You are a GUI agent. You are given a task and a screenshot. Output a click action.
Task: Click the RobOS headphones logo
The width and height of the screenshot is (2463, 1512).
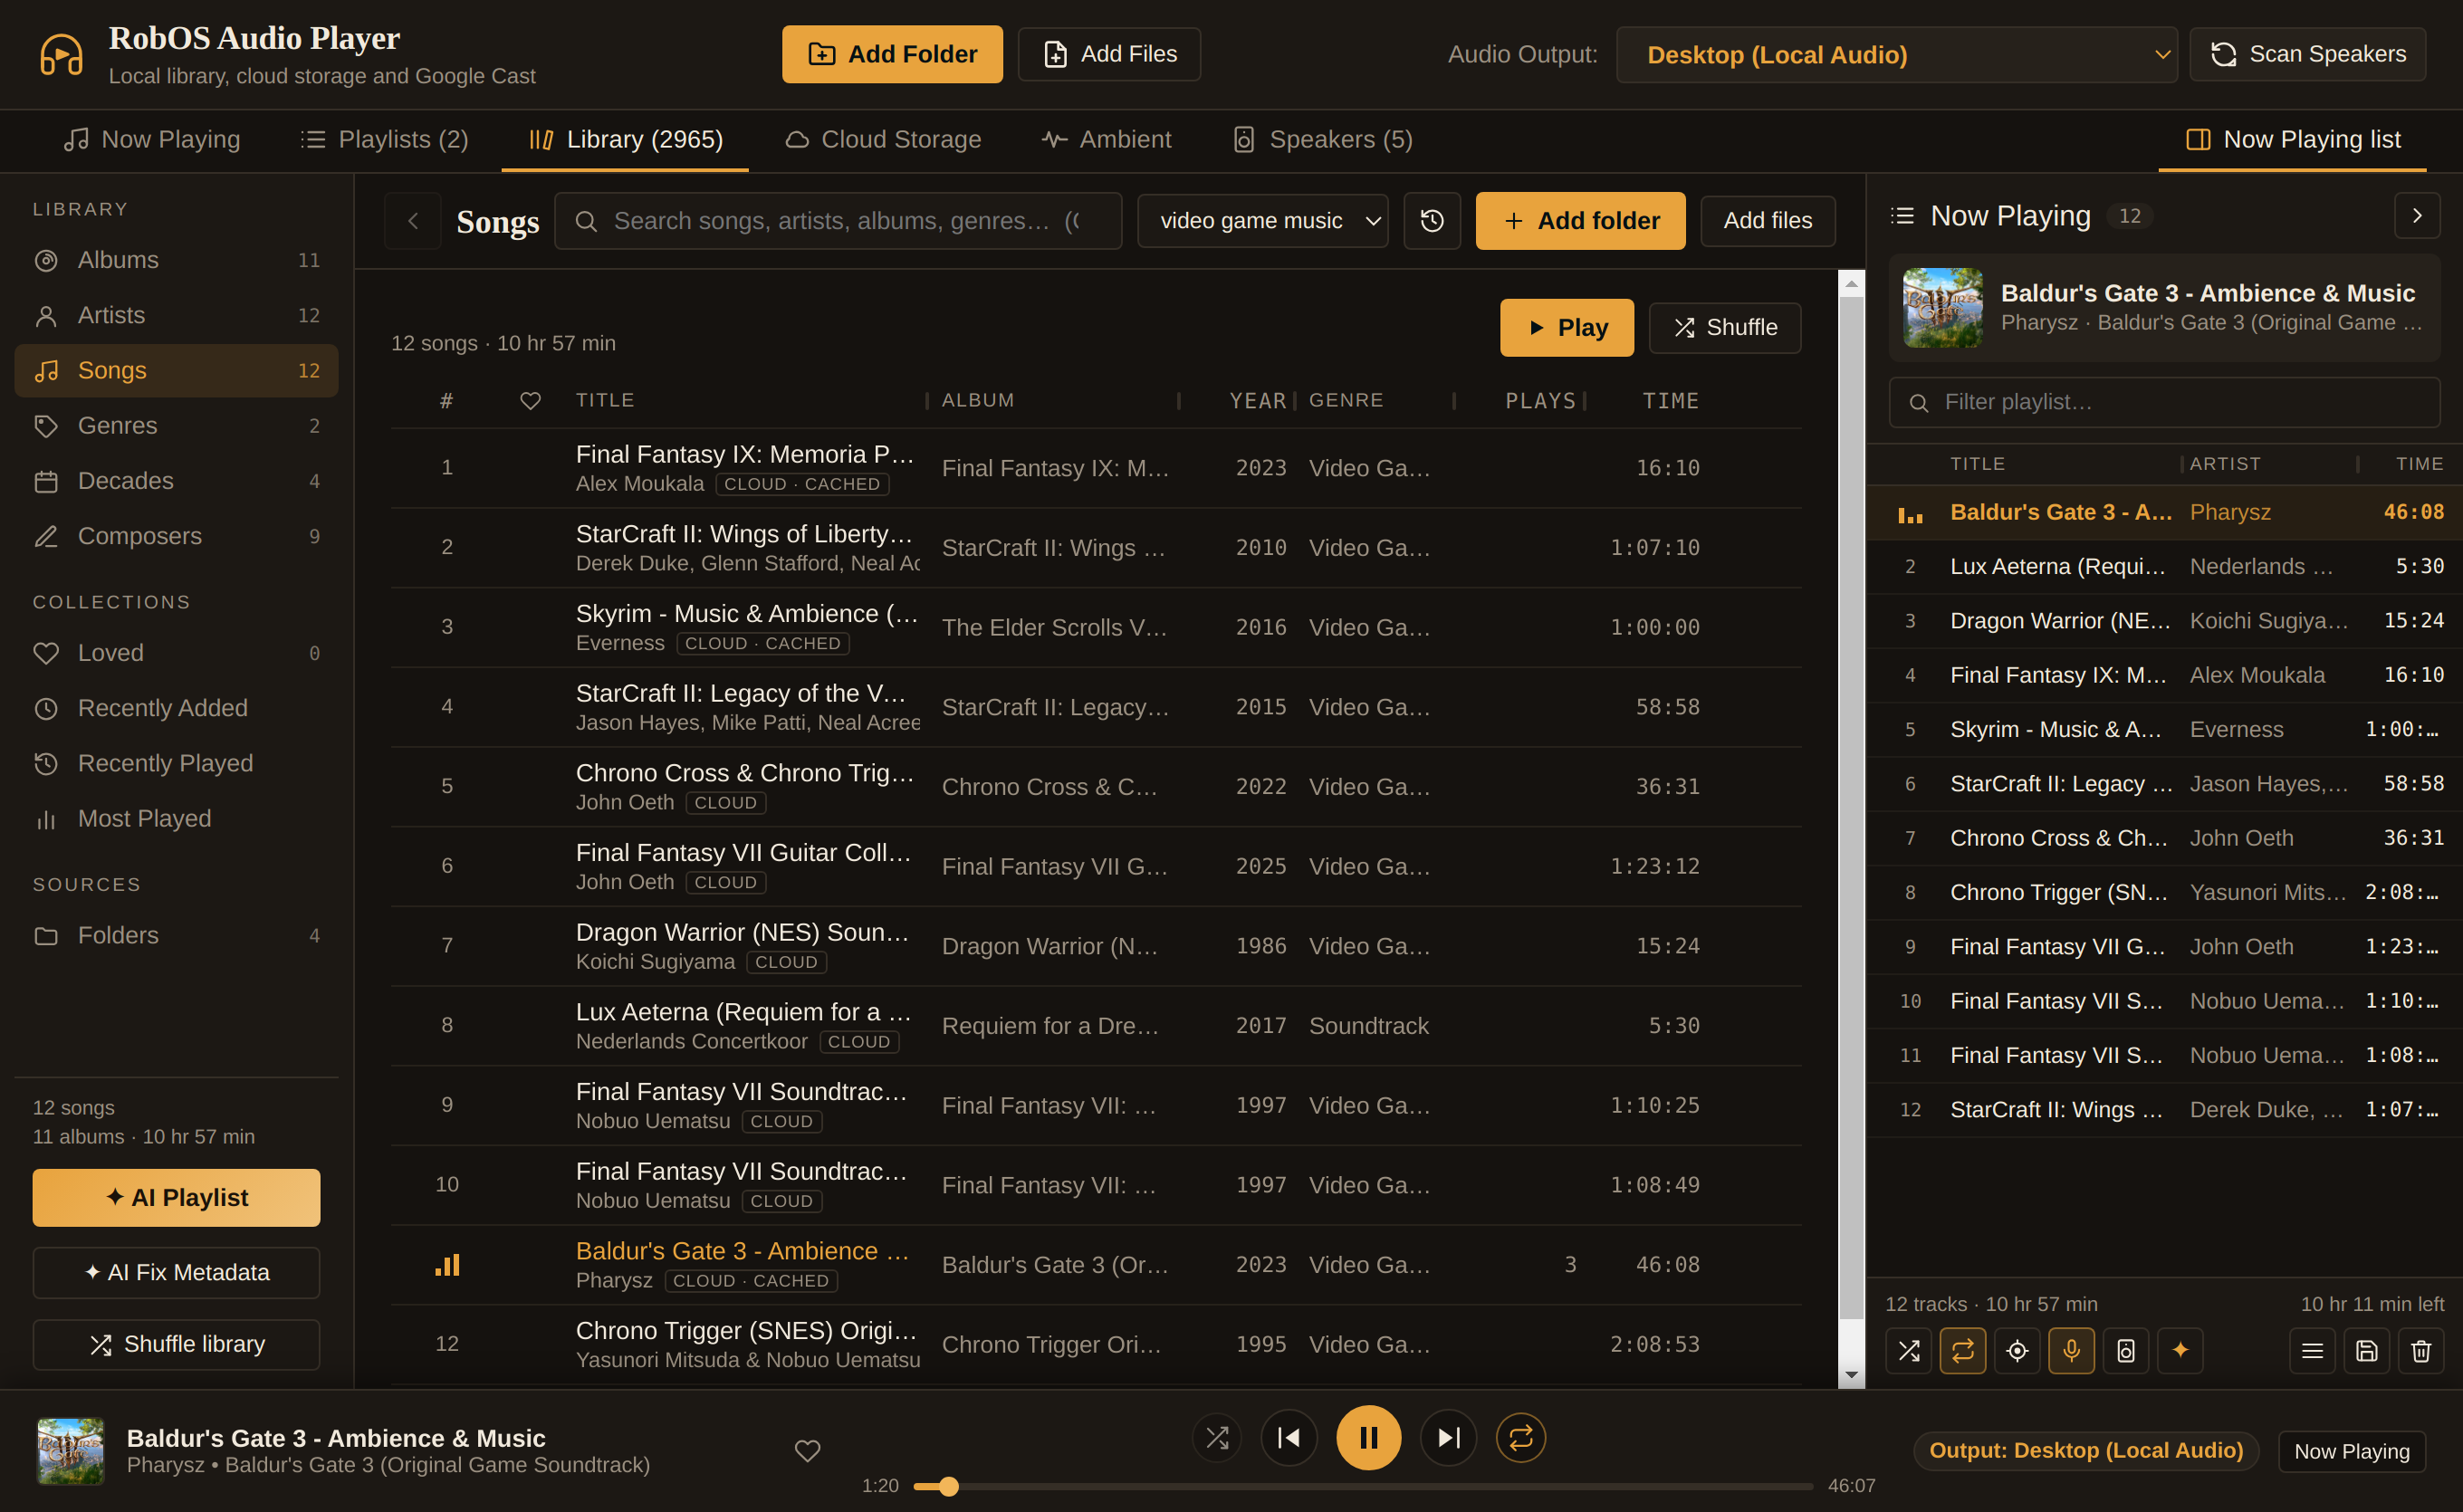(61, 54)
